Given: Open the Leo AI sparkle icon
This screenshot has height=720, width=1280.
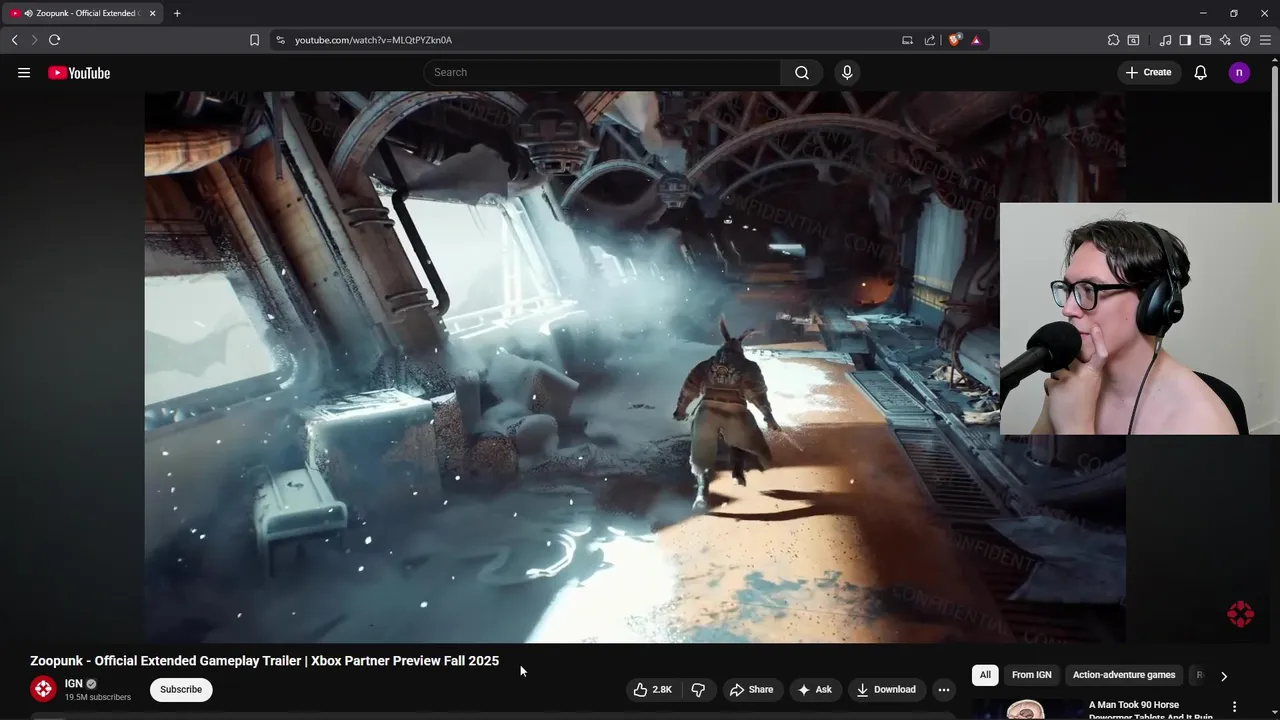Looking at the screenshot, I should click(x=1225, y=40).
